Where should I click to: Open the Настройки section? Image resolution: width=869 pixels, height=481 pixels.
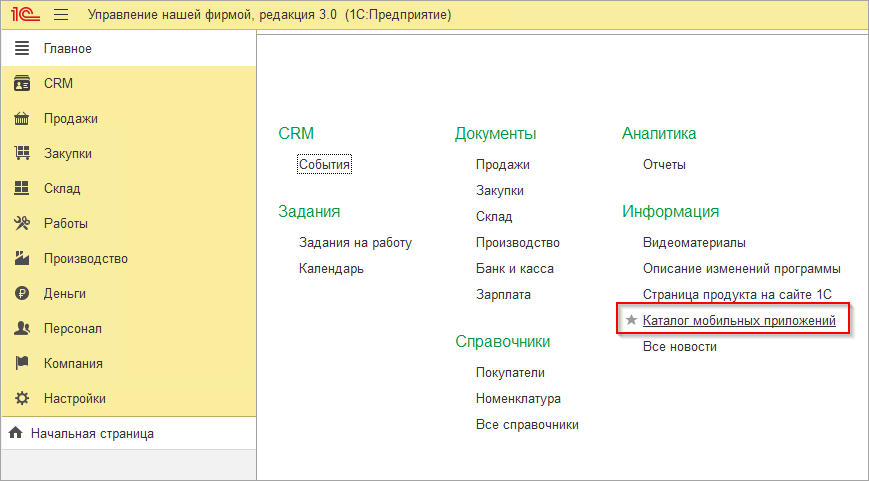pyautogui.click(x=129, y=398)
